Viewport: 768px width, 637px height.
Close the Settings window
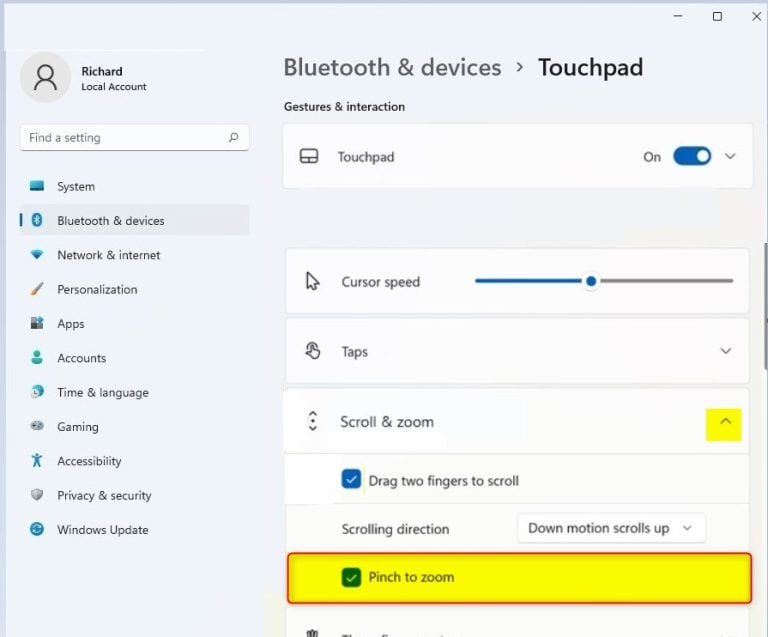pos(756,16)
